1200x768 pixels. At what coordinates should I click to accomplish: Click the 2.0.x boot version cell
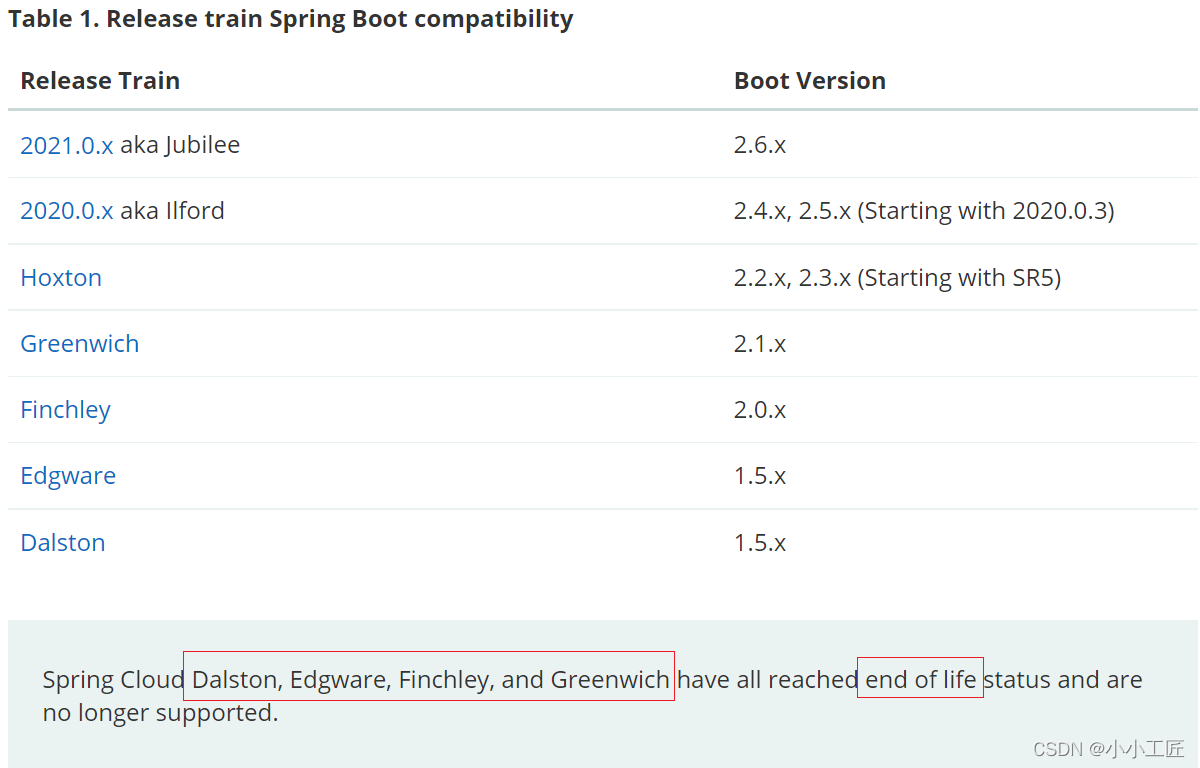[759, 410]
